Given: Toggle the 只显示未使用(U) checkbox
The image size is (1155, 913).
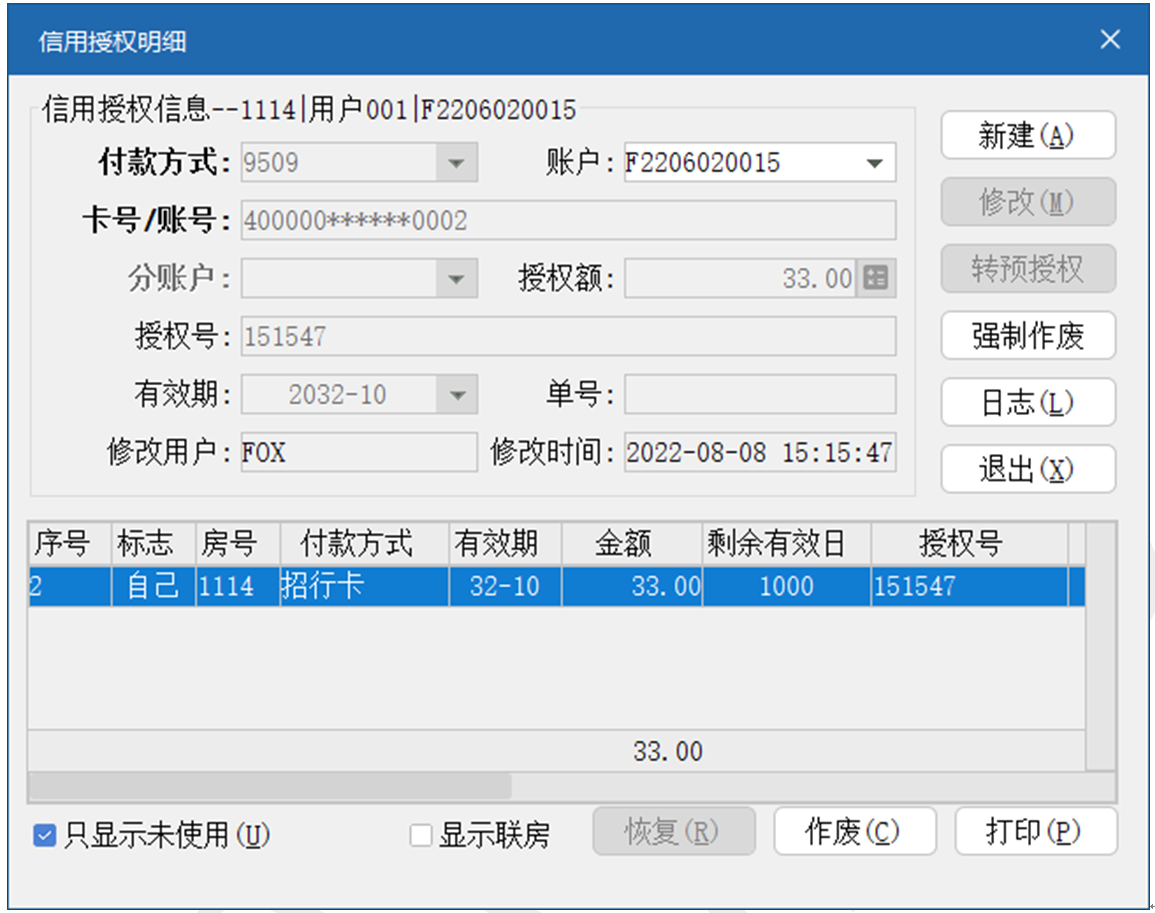Looking at the screenshot, I should (44, 835).
